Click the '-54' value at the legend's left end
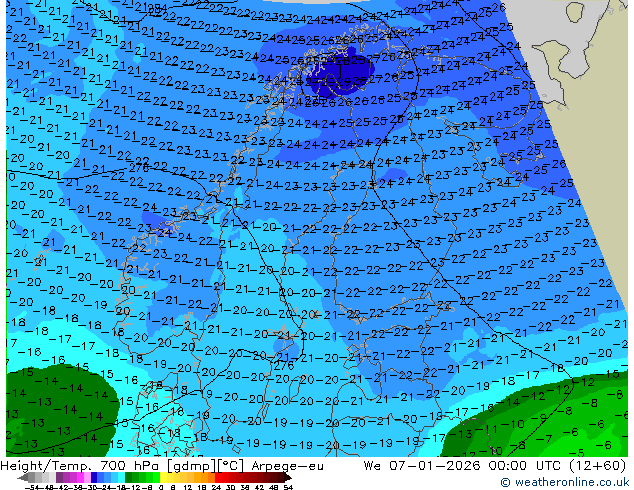 point(32,487)
